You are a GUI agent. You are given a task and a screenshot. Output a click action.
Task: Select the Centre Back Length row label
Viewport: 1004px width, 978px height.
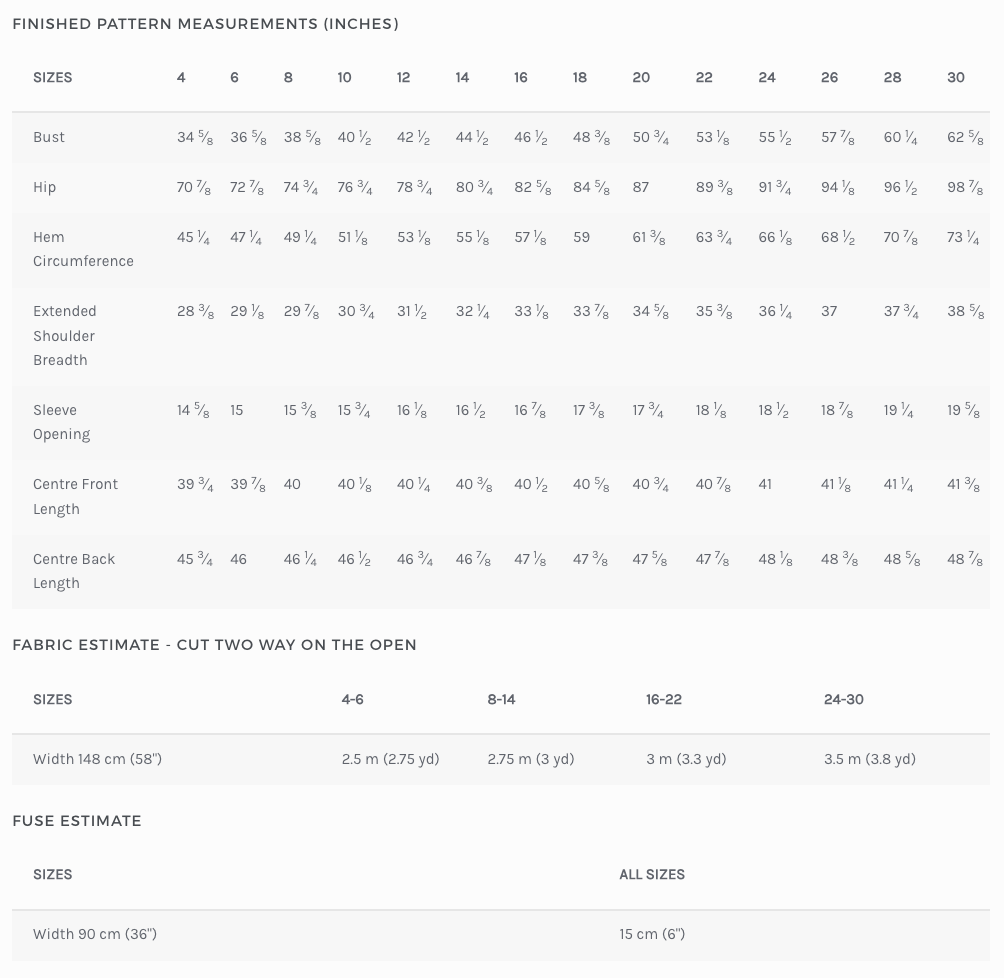click(x=74, y=571)
